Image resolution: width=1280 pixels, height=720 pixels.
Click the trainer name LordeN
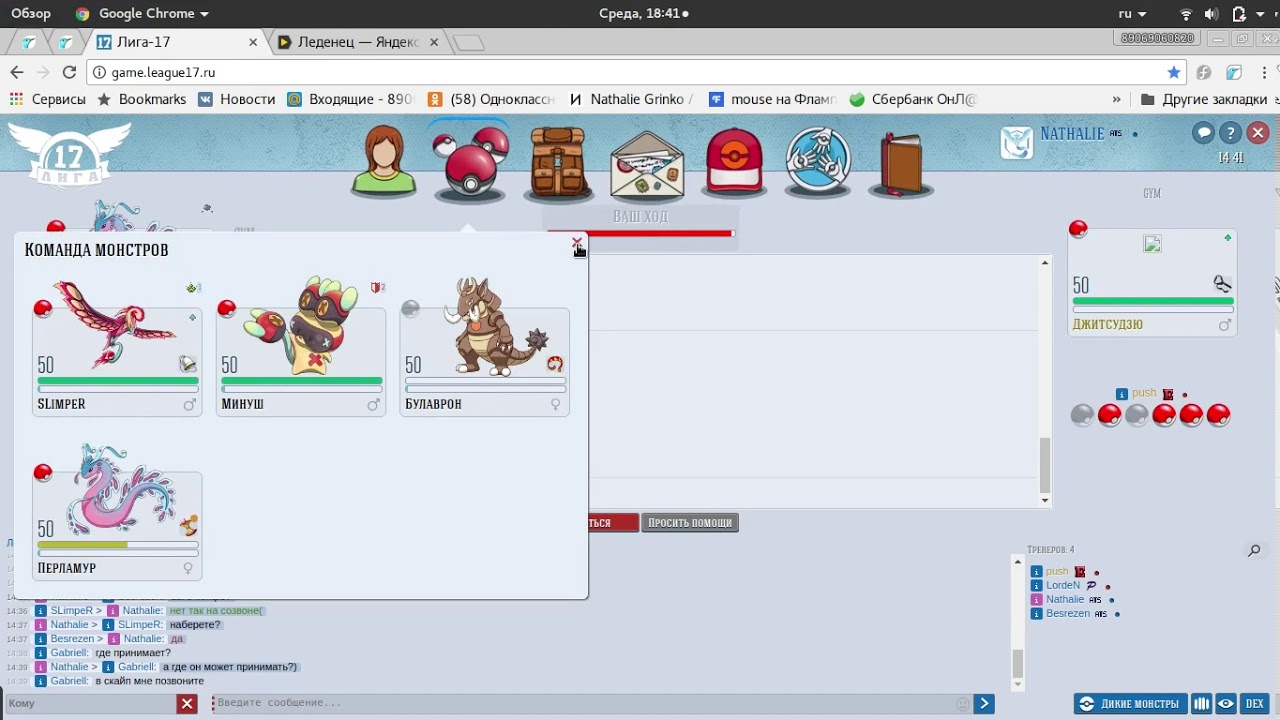(1063, 586)
